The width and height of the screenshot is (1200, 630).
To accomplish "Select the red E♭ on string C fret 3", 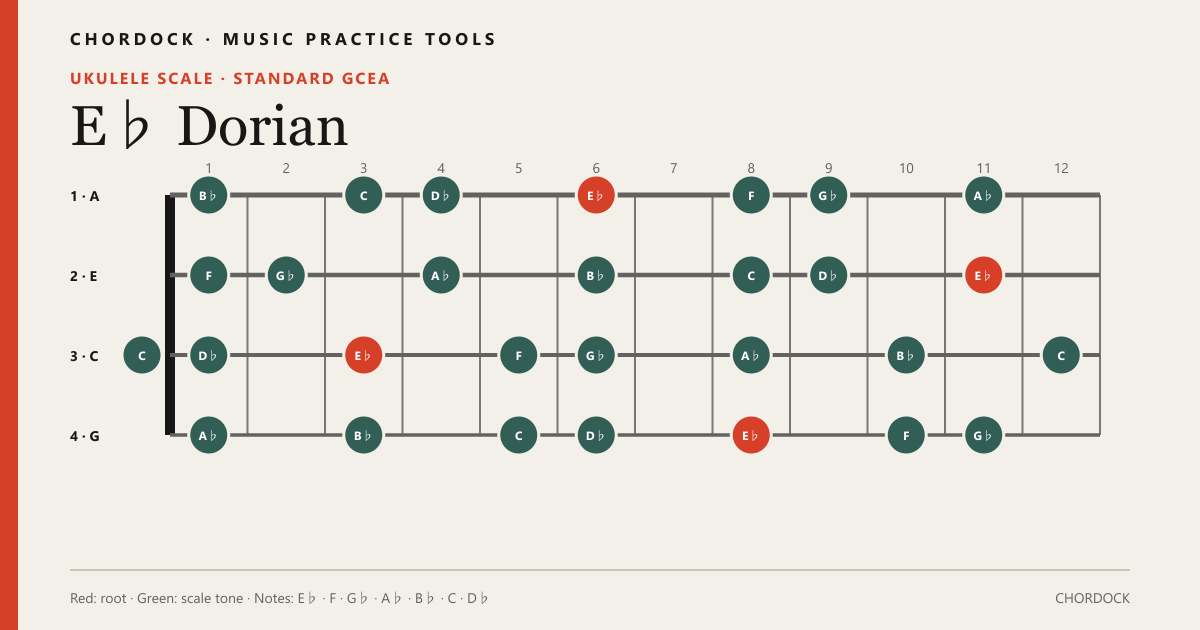I will click(x=364, y=355).
